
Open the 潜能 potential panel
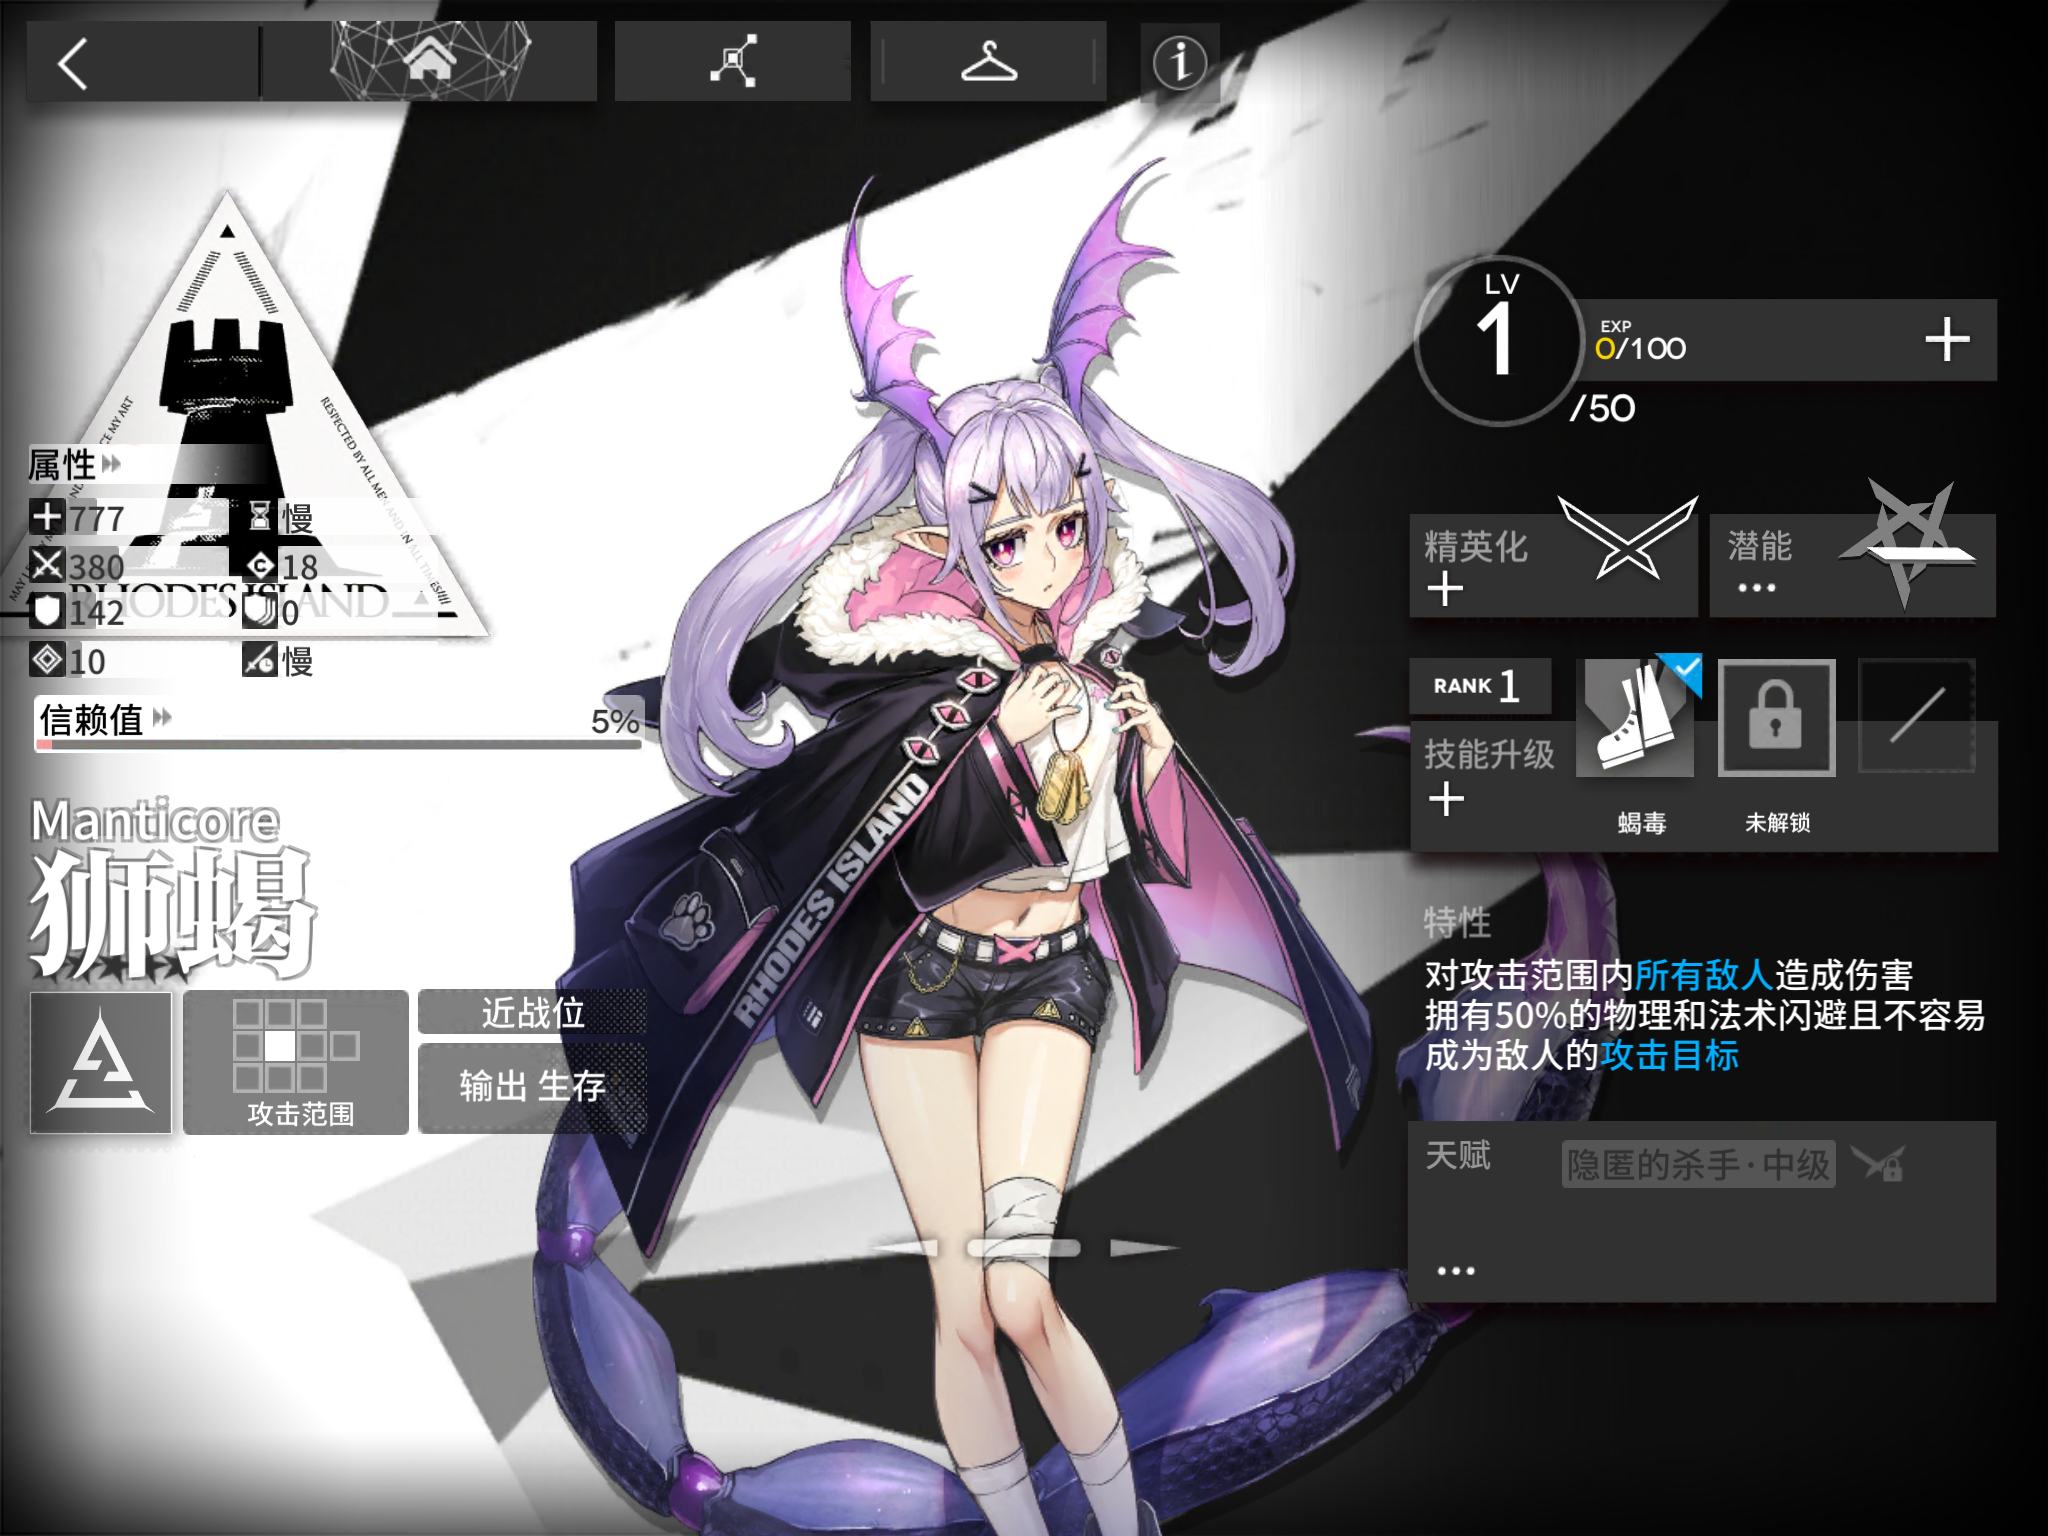click(1853, 565)
